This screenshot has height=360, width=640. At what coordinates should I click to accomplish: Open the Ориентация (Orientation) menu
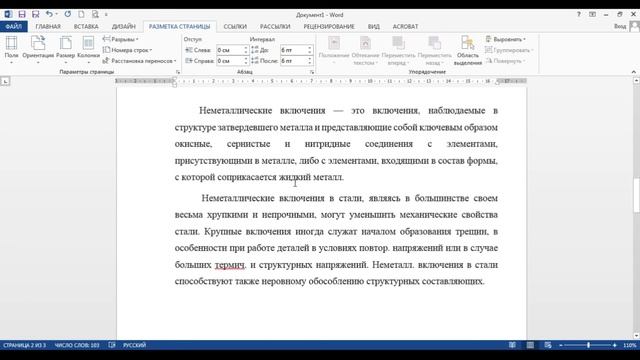pyautogui.click(x=38, y=50)
